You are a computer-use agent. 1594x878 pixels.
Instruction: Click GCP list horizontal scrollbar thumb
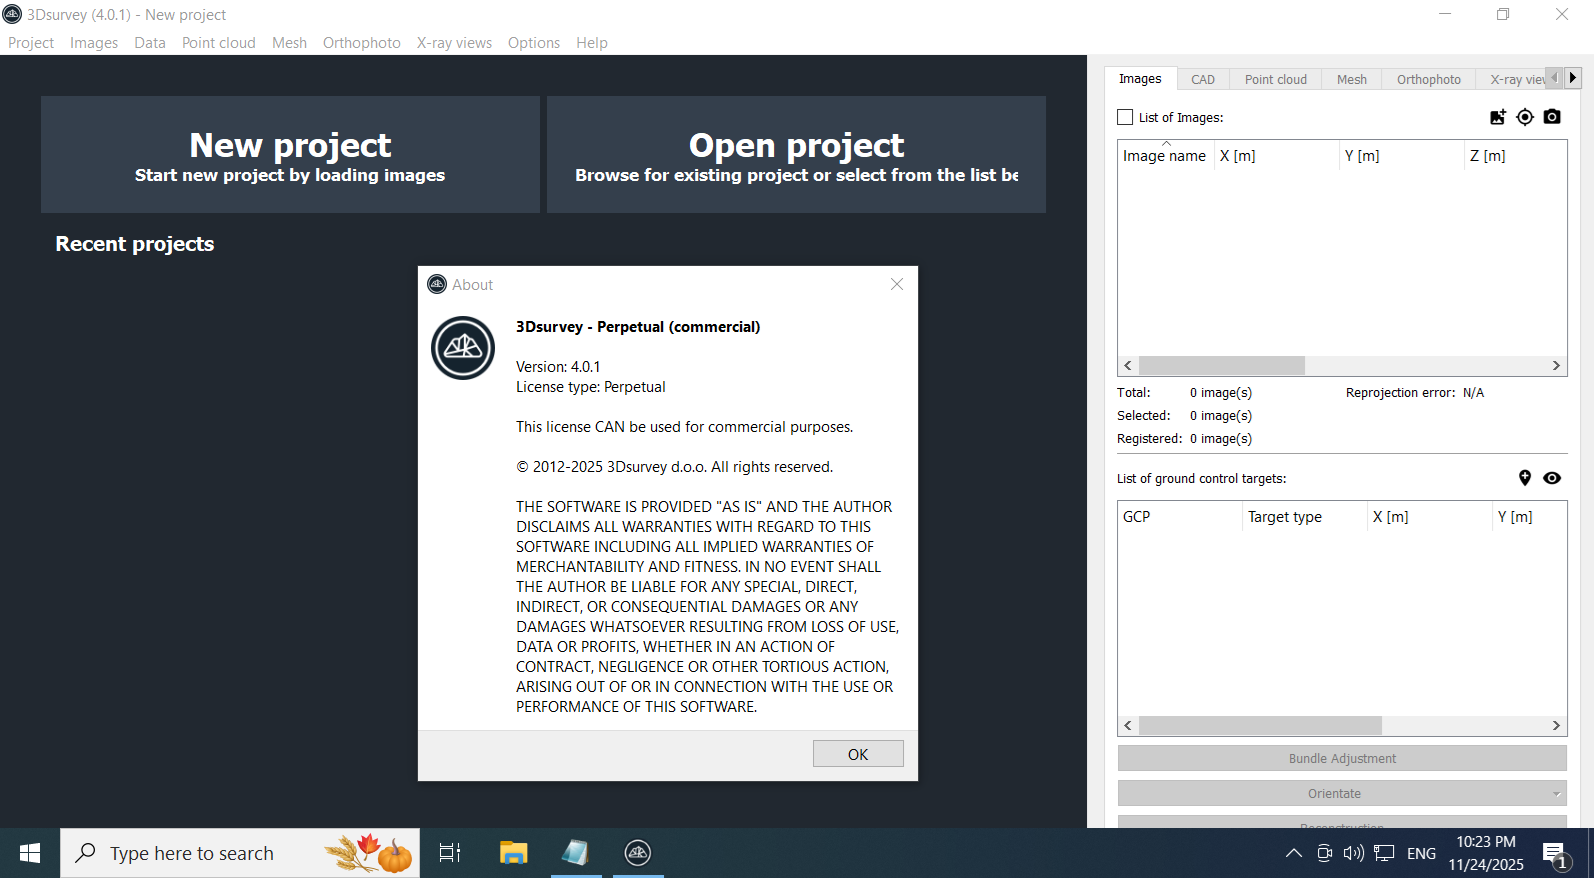pos(1260,726)
